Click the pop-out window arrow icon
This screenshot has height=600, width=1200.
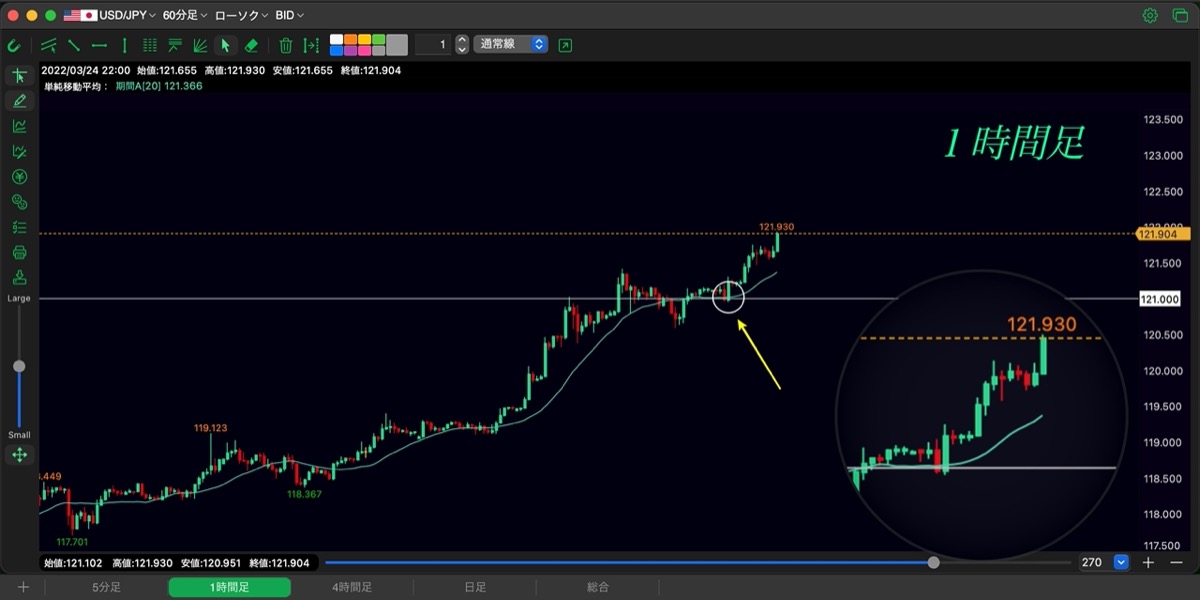566,45
